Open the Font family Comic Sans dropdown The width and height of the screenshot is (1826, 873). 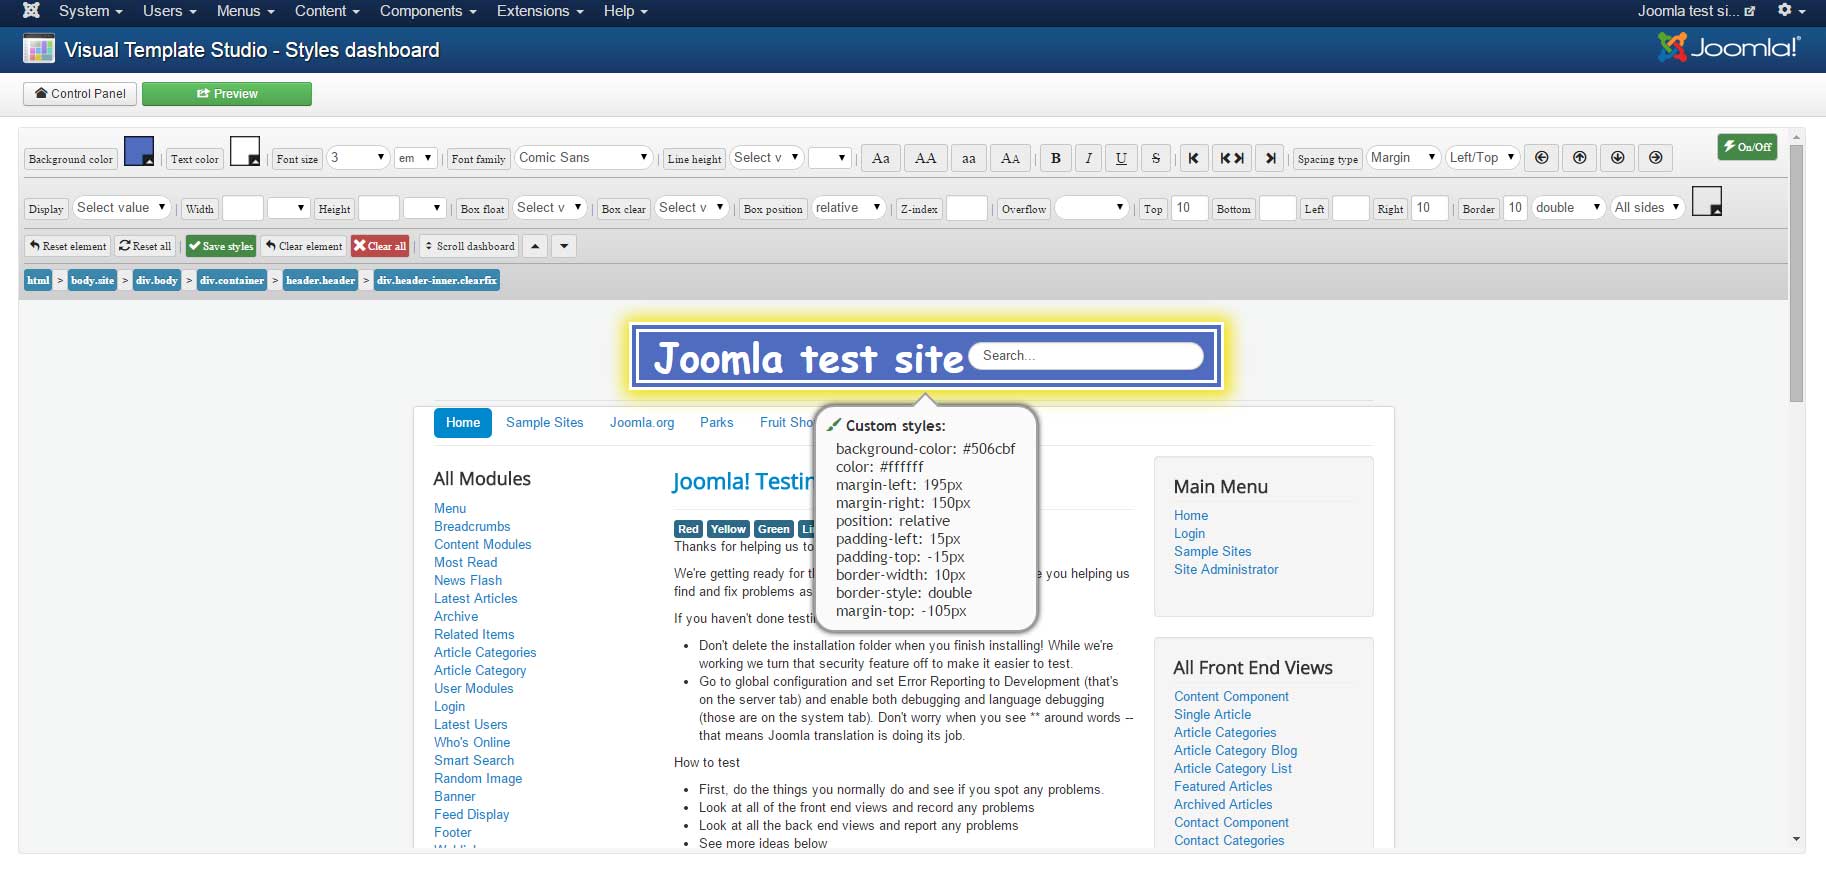pos(584,158)
